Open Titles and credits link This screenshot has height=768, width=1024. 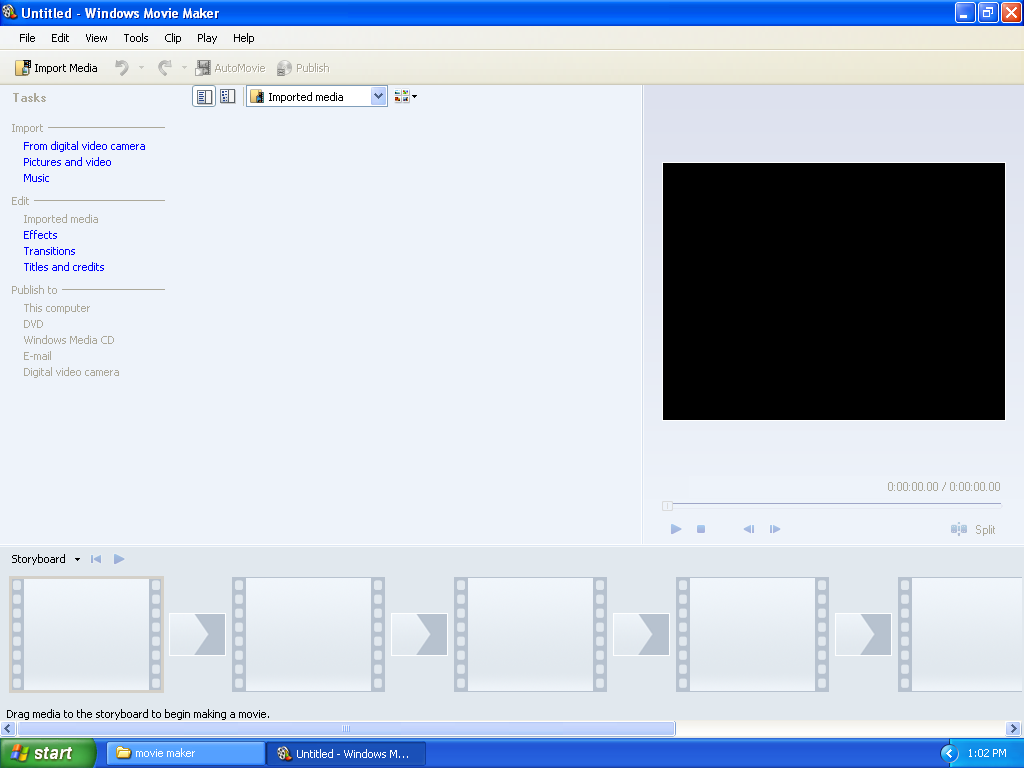[64, 267]
